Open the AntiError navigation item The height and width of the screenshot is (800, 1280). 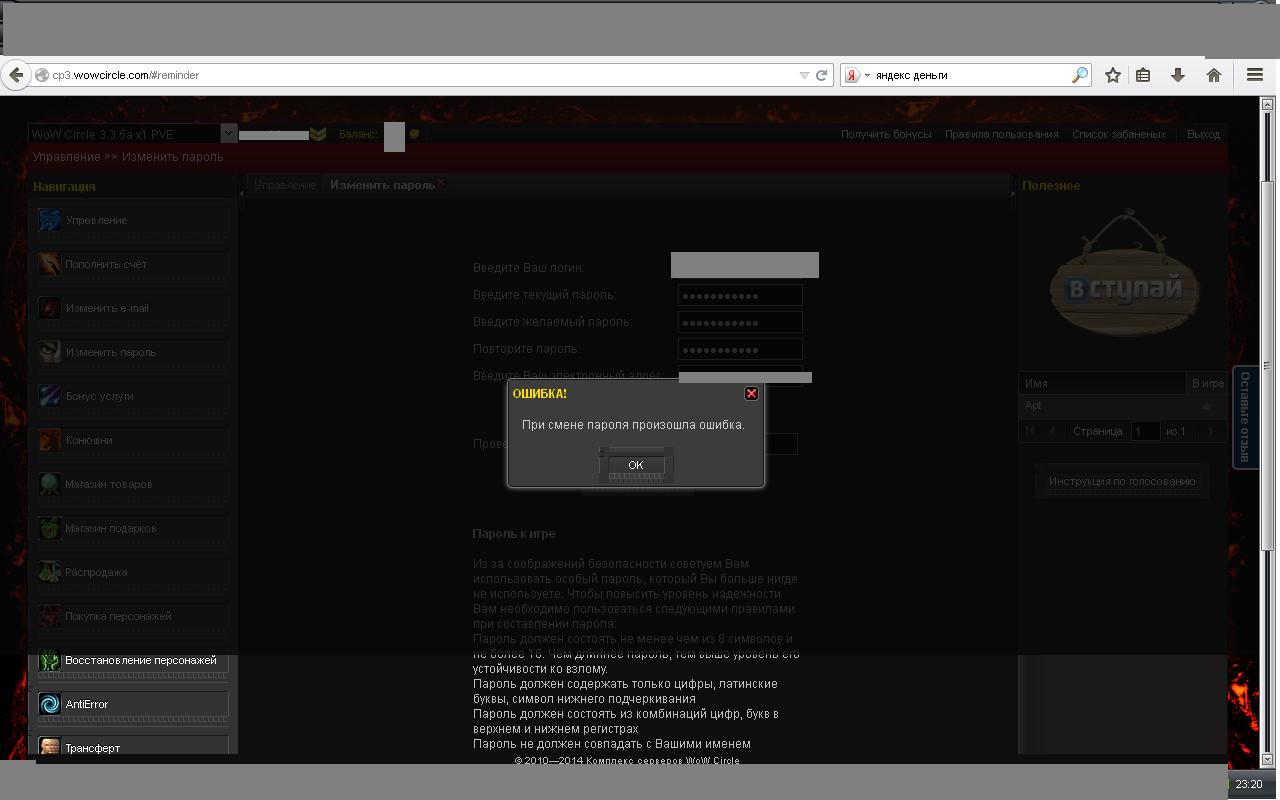point(133,704)
